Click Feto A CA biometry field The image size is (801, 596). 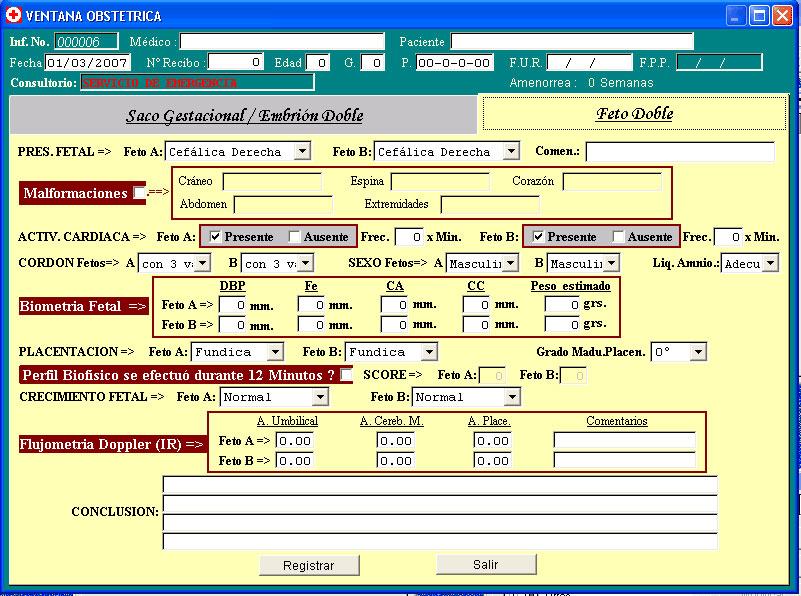[394, 305]
